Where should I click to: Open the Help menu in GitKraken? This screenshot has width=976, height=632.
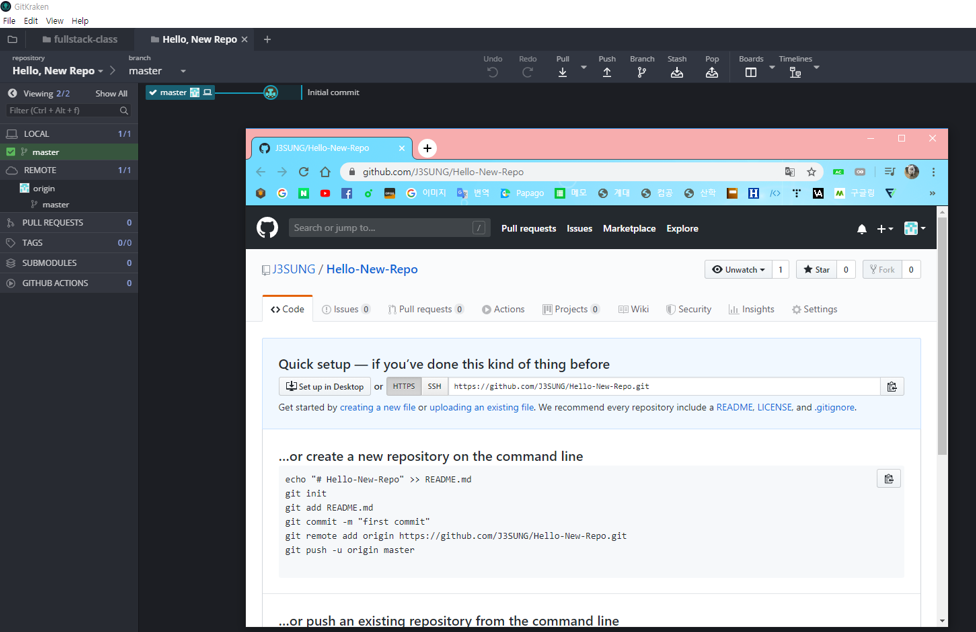pos(80,21)
